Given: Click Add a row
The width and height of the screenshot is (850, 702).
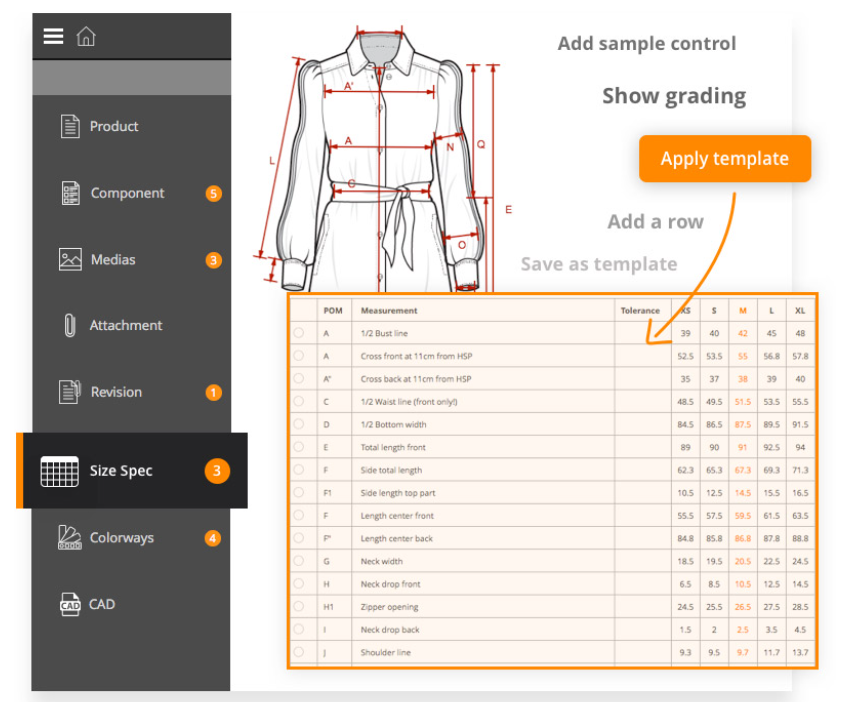Looking at the screenshot, I should click(655, 221).
